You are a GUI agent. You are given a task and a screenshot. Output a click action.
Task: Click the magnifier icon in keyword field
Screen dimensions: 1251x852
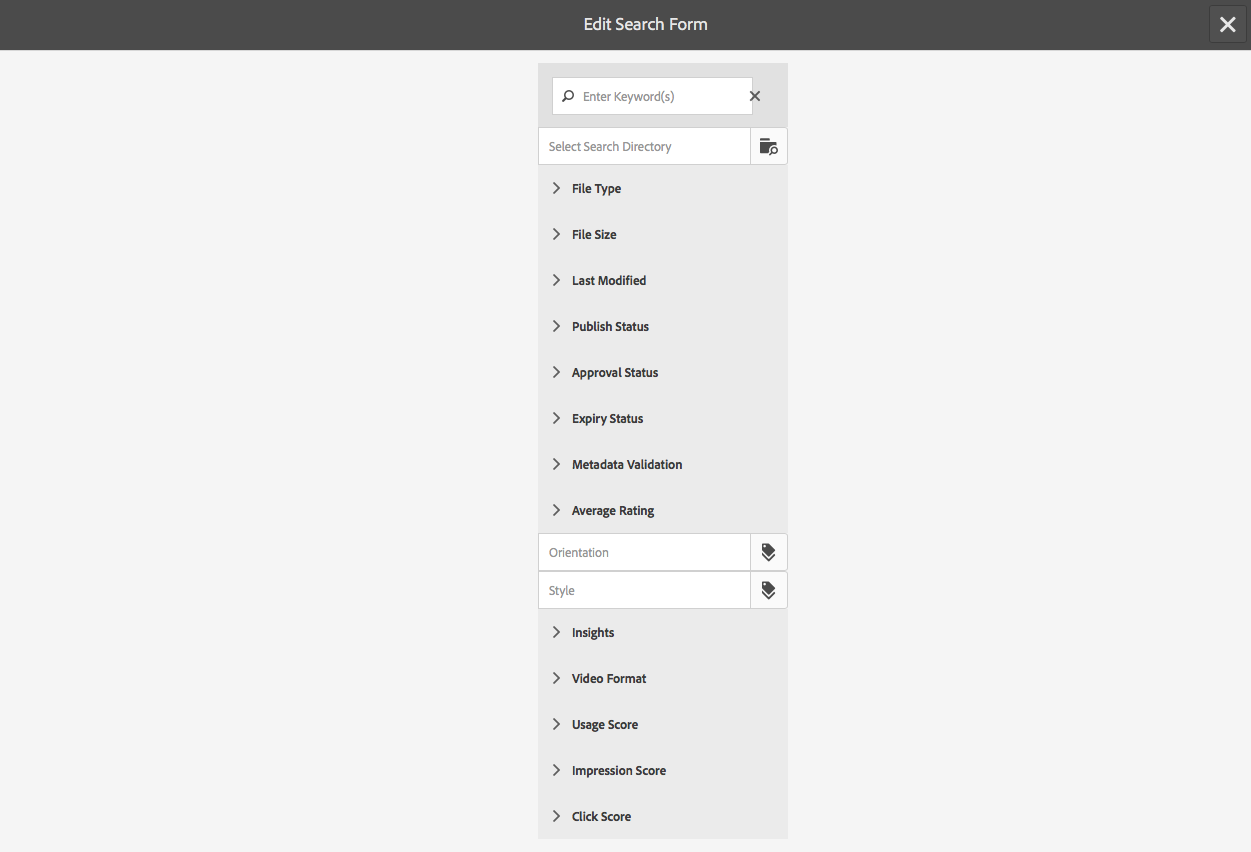(568, 96)
